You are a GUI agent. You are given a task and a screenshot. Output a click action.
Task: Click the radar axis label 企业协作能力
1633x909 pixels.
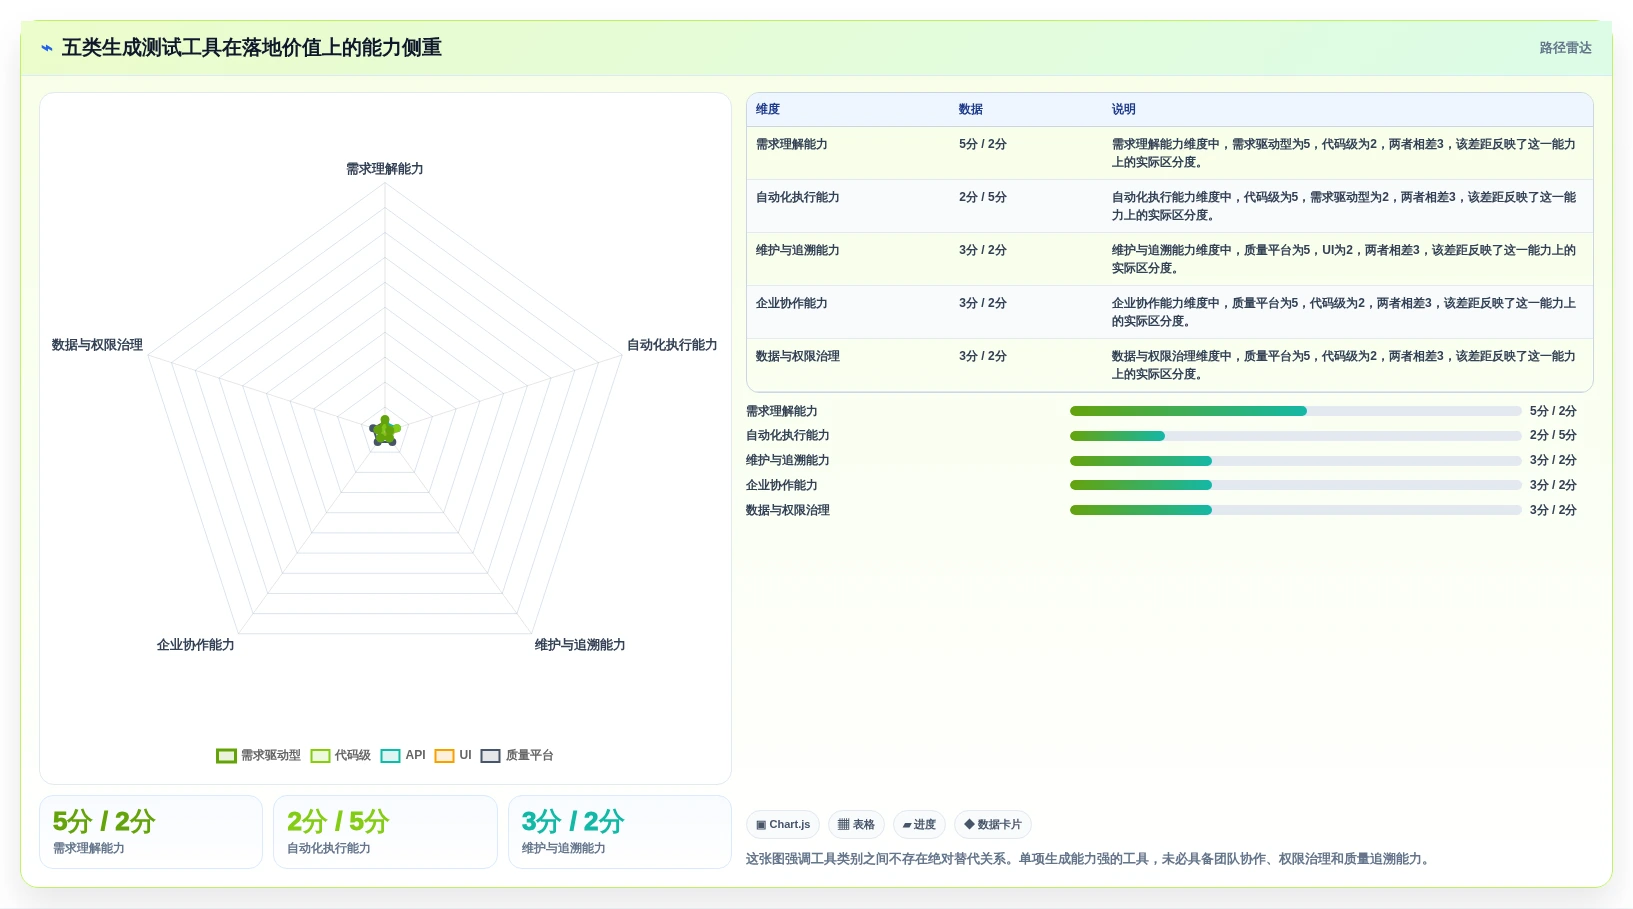(x=196, y=645)
